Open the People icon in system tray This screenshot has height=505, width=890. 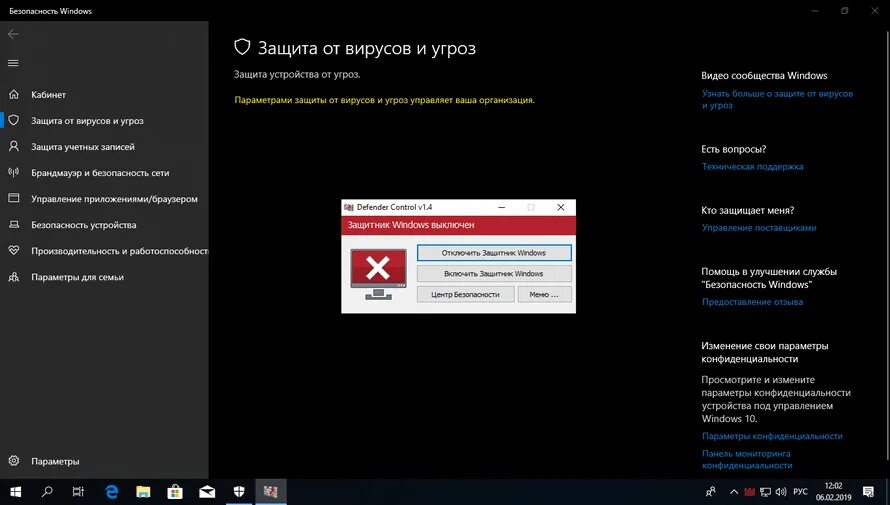[x=710, y=492]
